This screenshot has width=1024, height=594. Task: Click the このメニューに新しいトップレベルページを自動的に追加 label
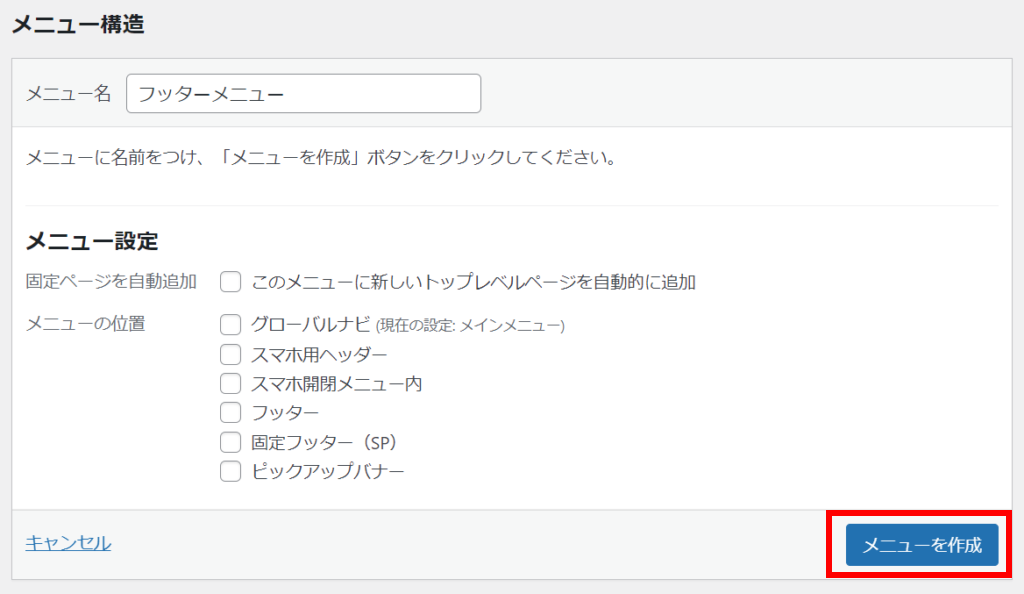pos(473,282)
